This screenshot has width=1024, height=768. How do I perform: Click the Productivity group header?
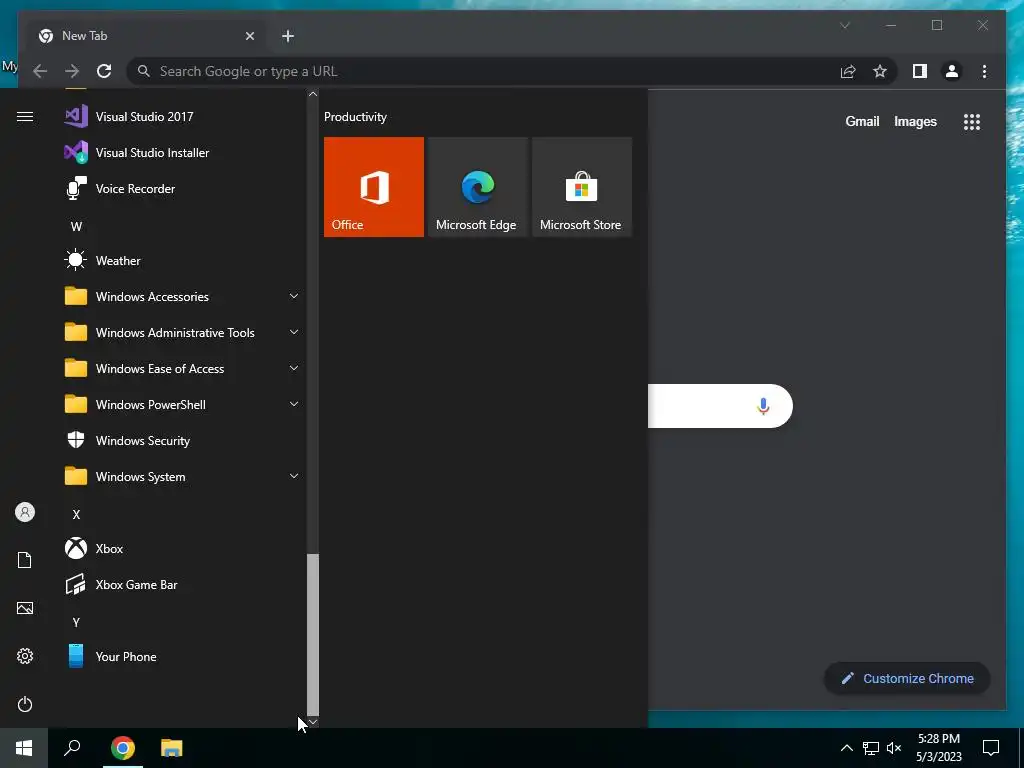[x=355, y=117]
